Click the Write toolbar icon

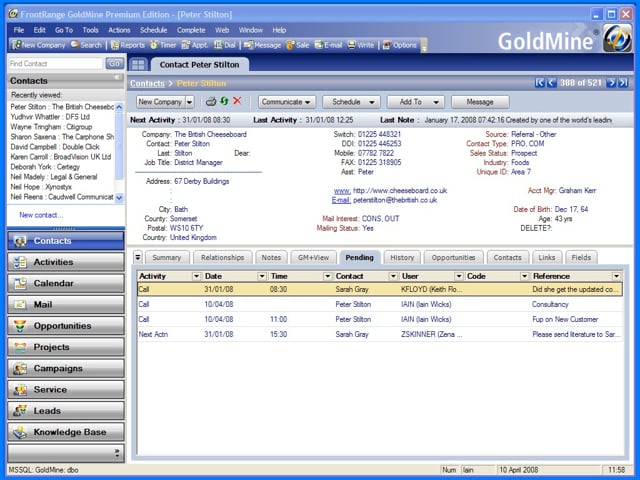coord(361,45)
